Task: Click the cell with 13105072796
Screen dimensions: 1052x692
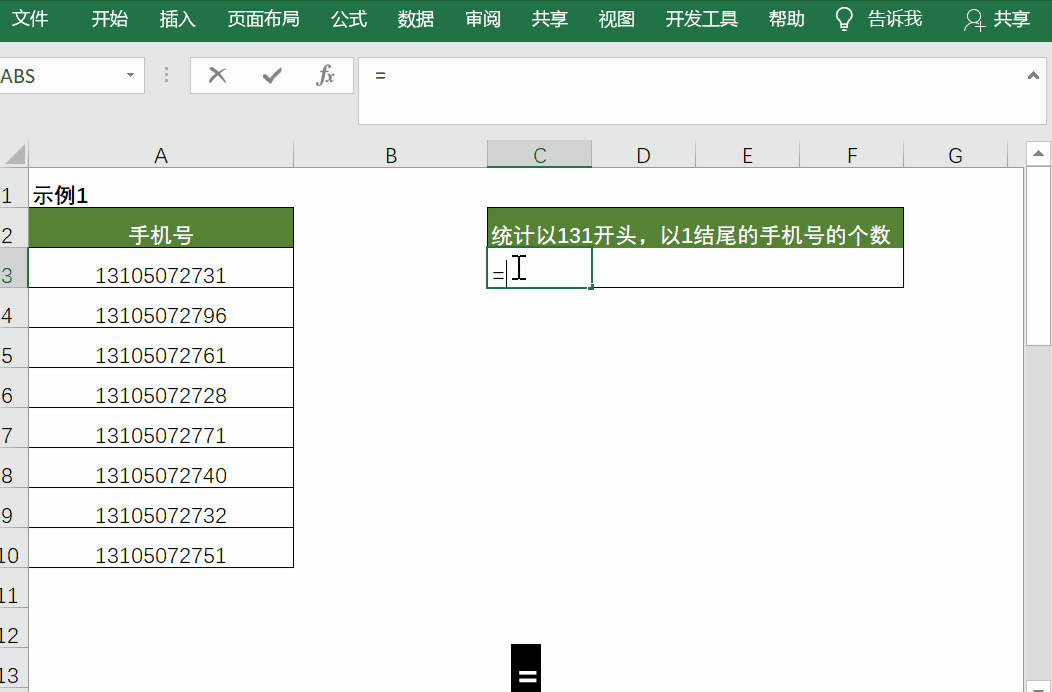Action: coord(161,308)
